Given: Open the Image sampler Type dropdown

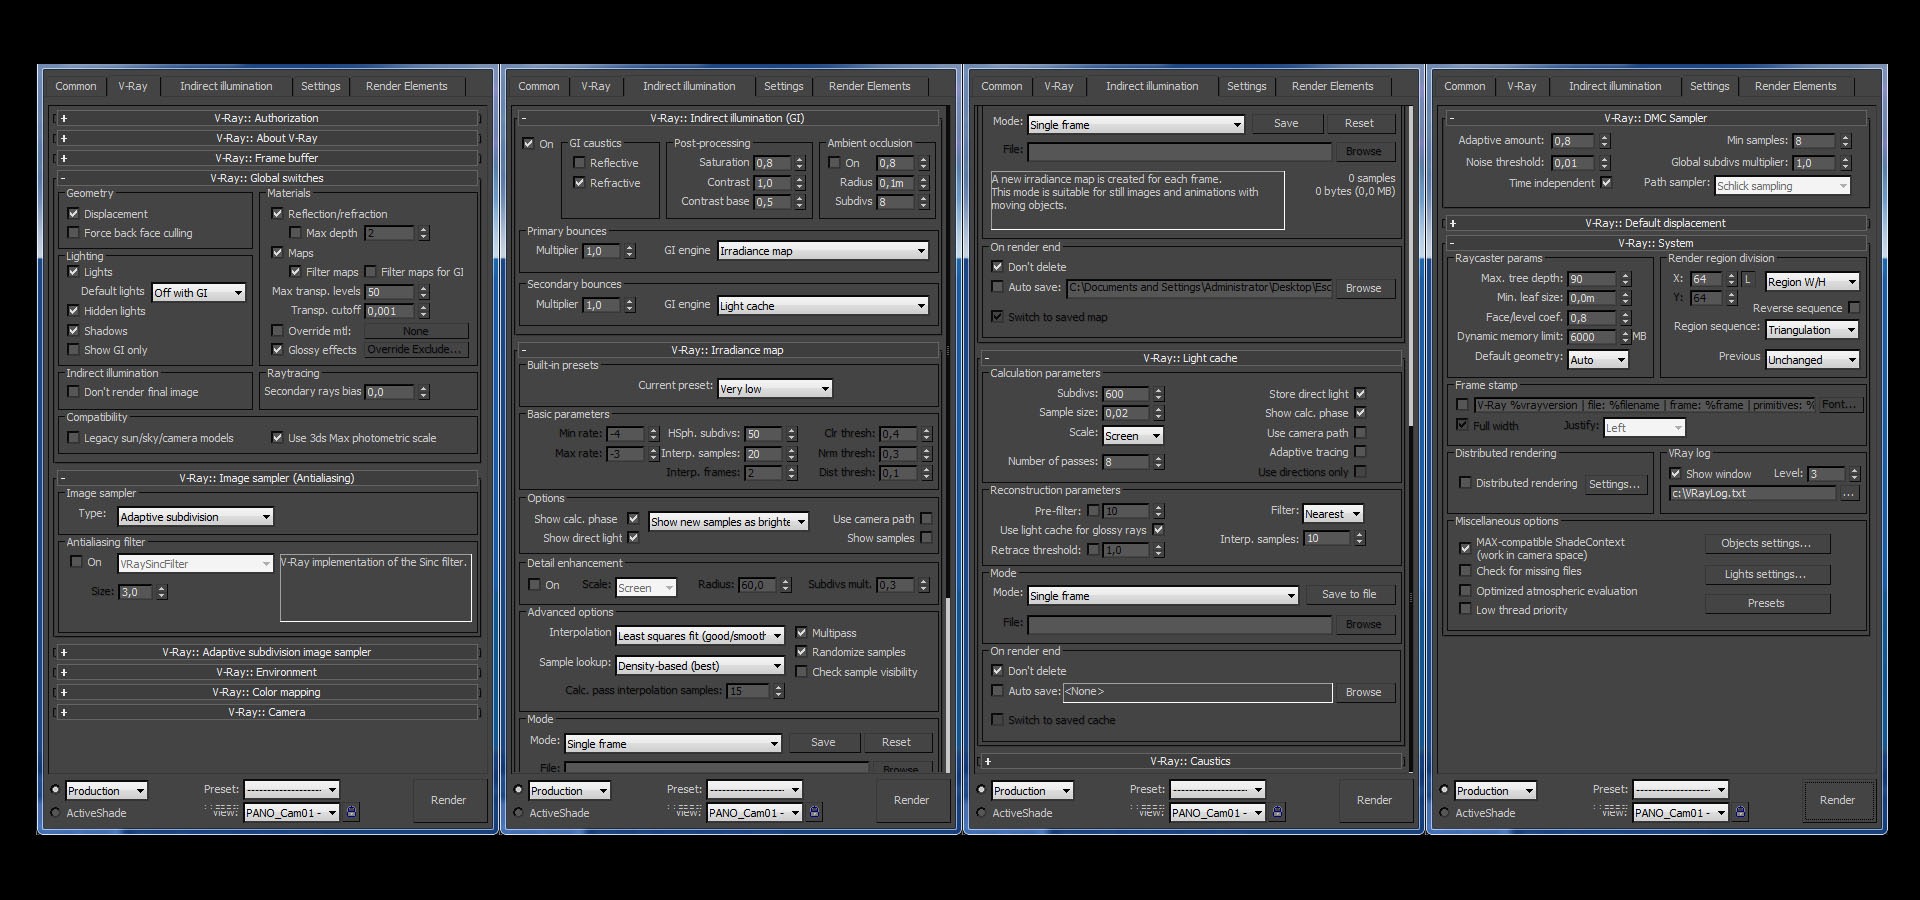Looking at the screenshot, I should [196, 517].
